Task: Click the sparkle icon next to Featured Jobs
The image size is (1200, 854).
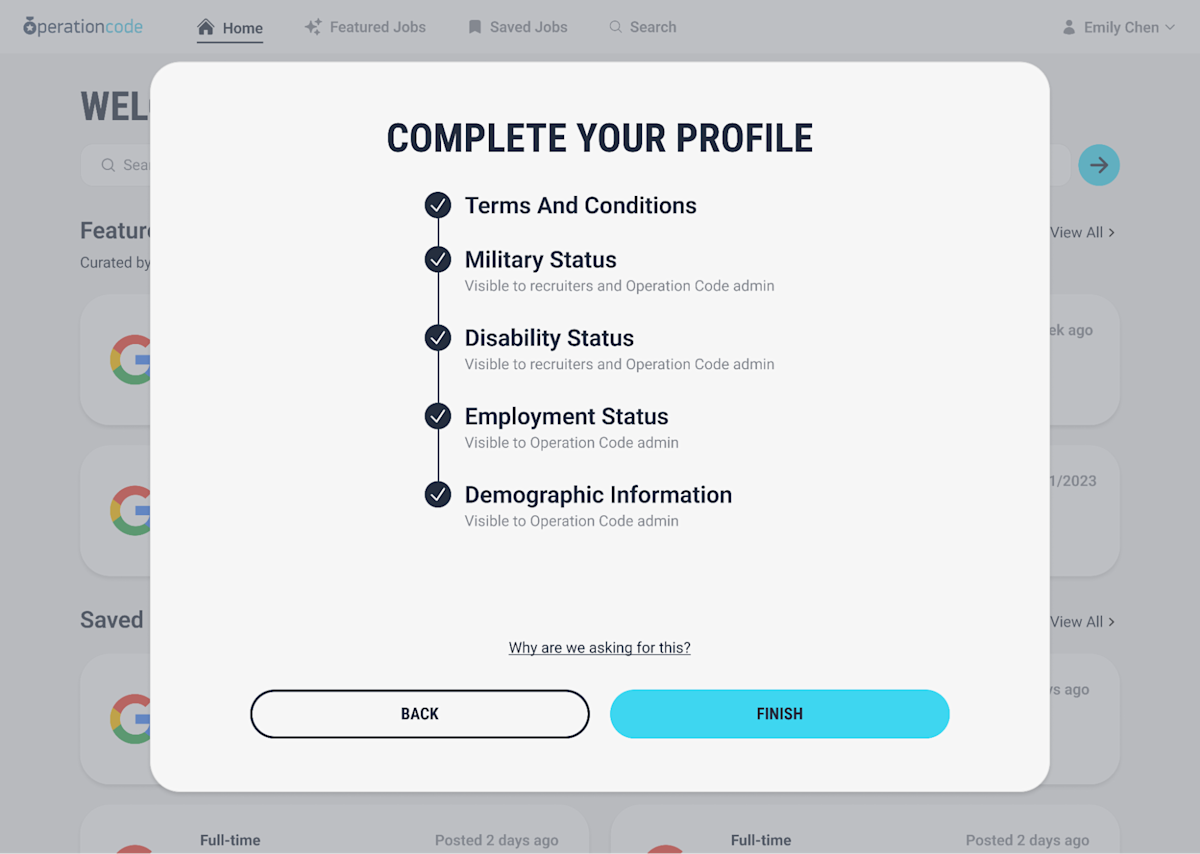Action: point(310,26)
